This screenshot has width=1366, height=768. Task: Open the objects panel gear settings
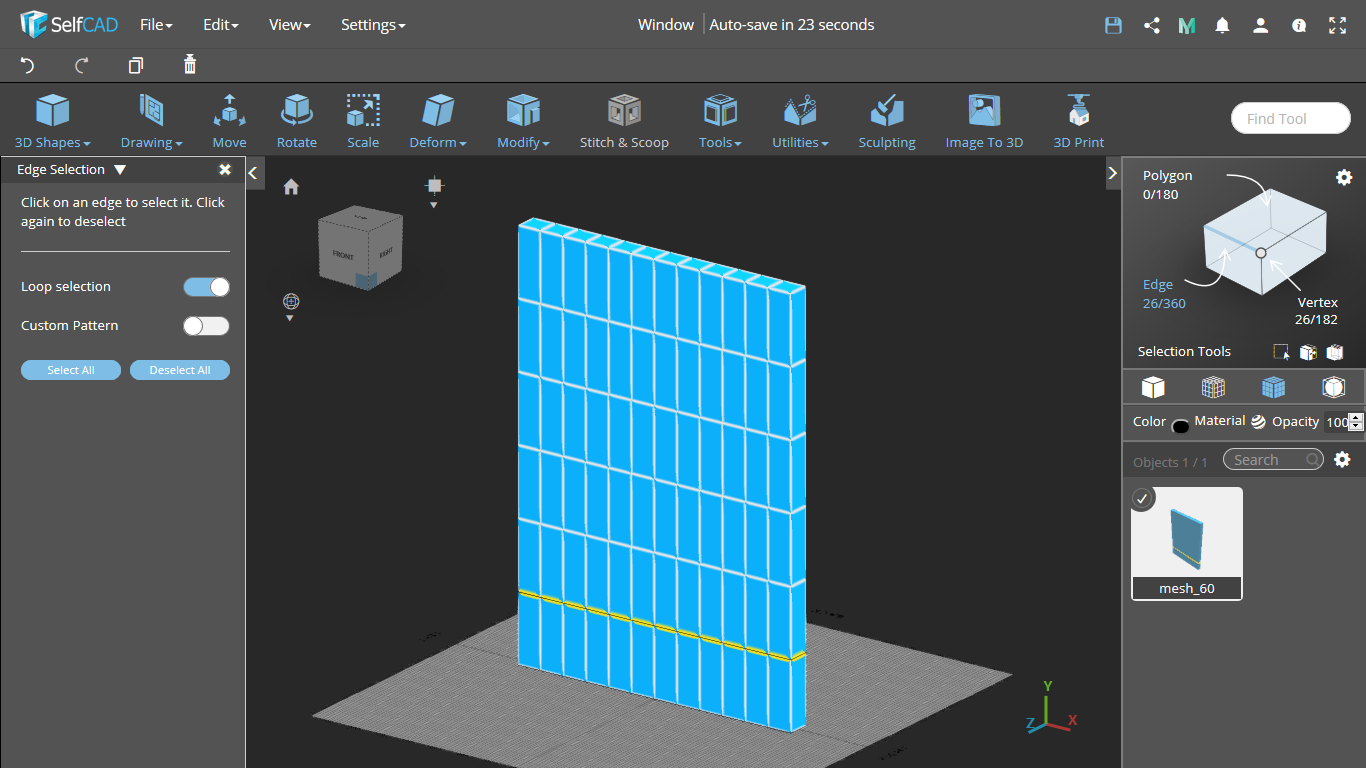[x=1343, y=460]
